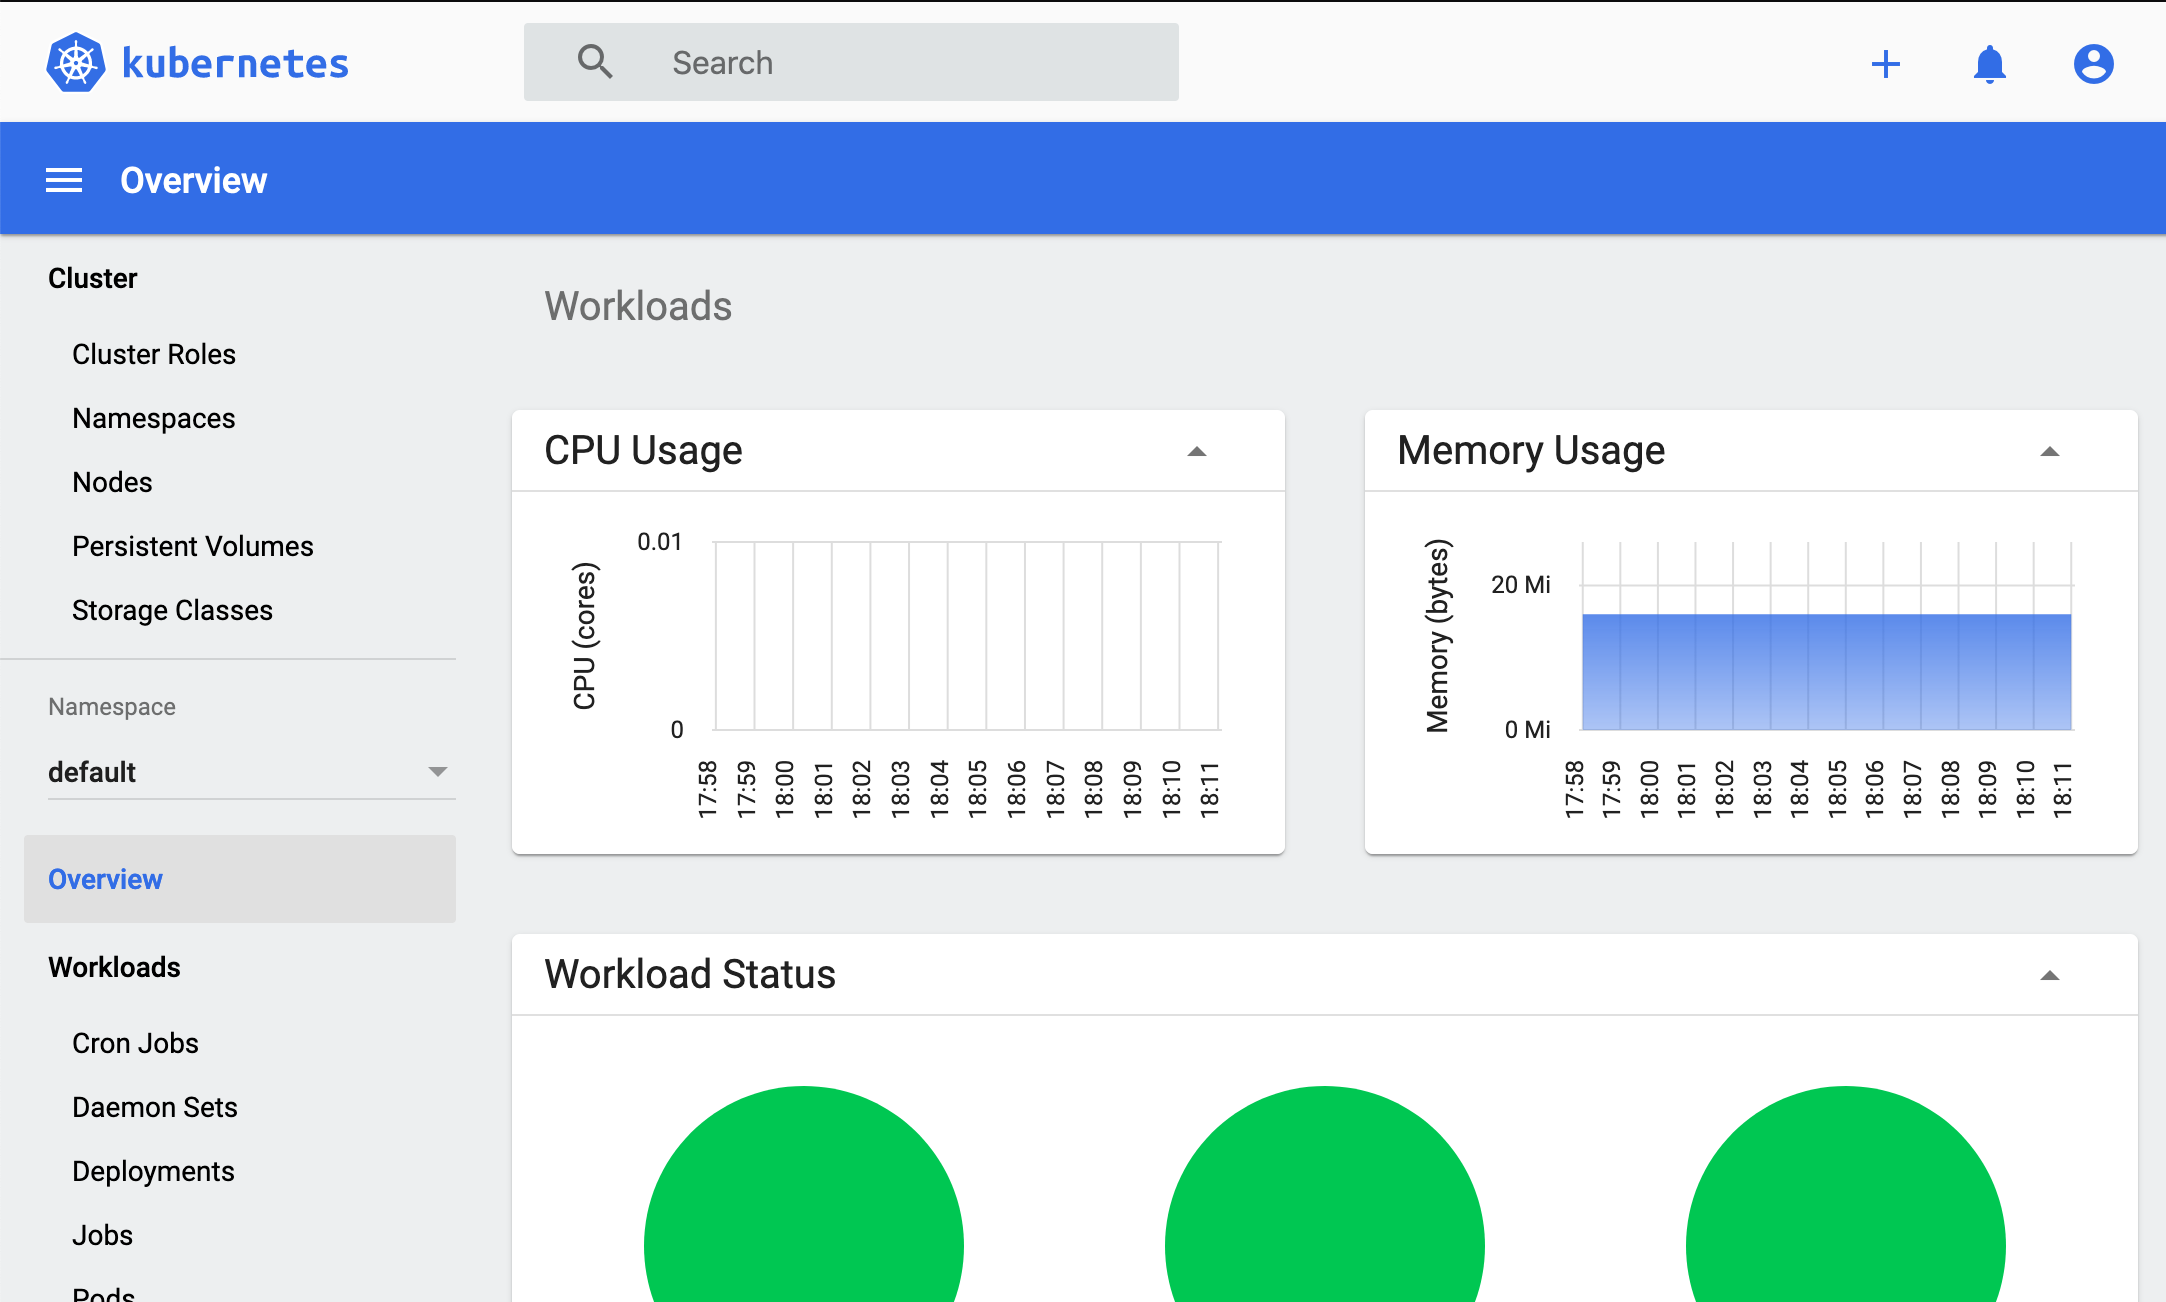The width and height of the screenshot is (2166, 1302).
Task: Open Deployments in sidebar
Action: (153, 1171)
